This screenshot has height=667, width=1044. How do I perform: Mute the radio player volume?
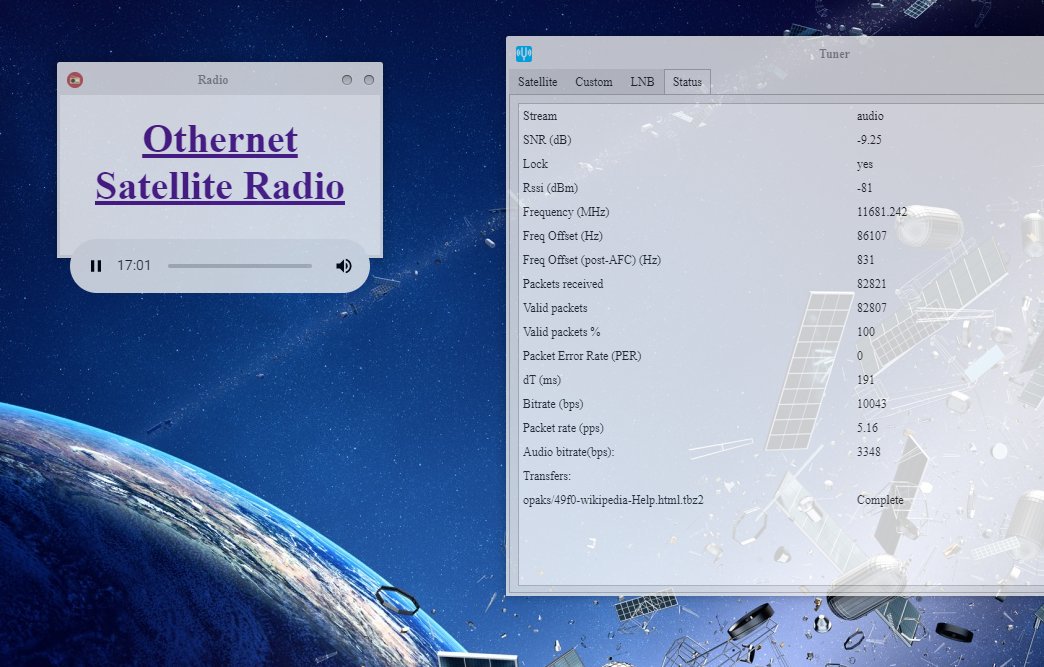tap(344, 266)
